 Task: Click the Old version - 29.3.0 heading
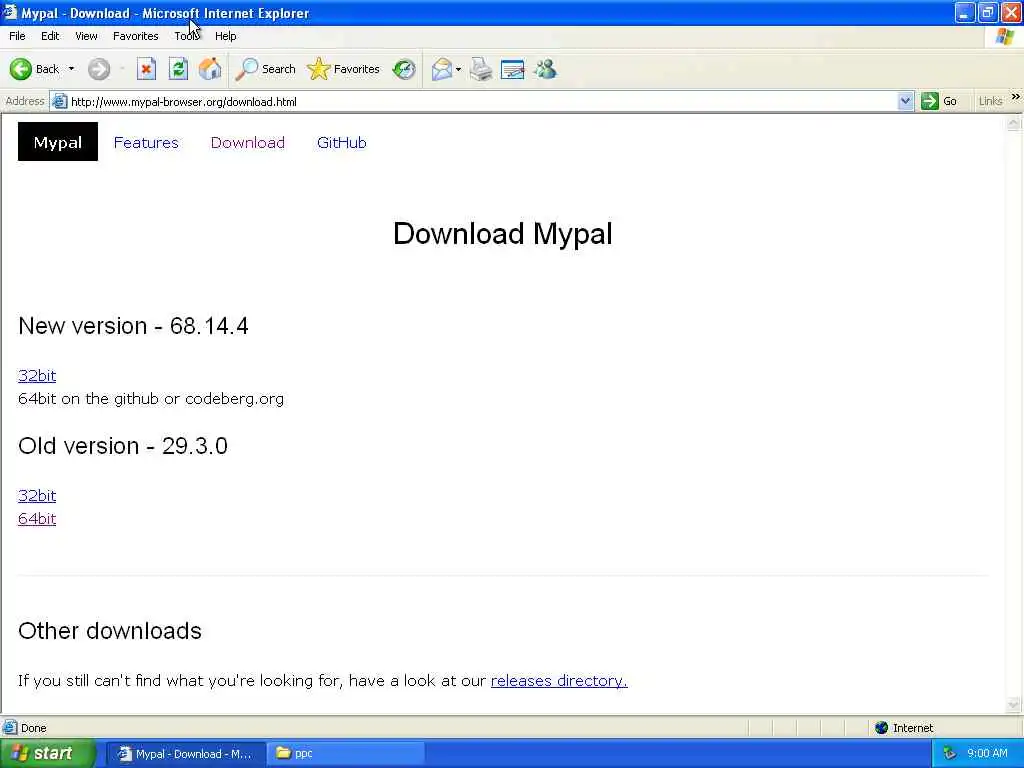pyautogui.click(x=123, y=445)
